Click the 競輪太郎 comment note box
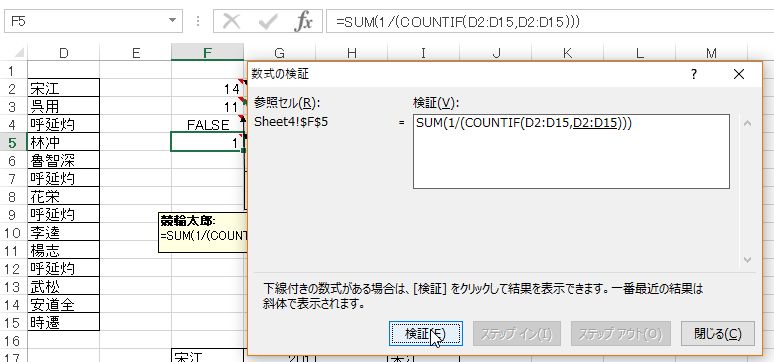 (x=203, y=233)
